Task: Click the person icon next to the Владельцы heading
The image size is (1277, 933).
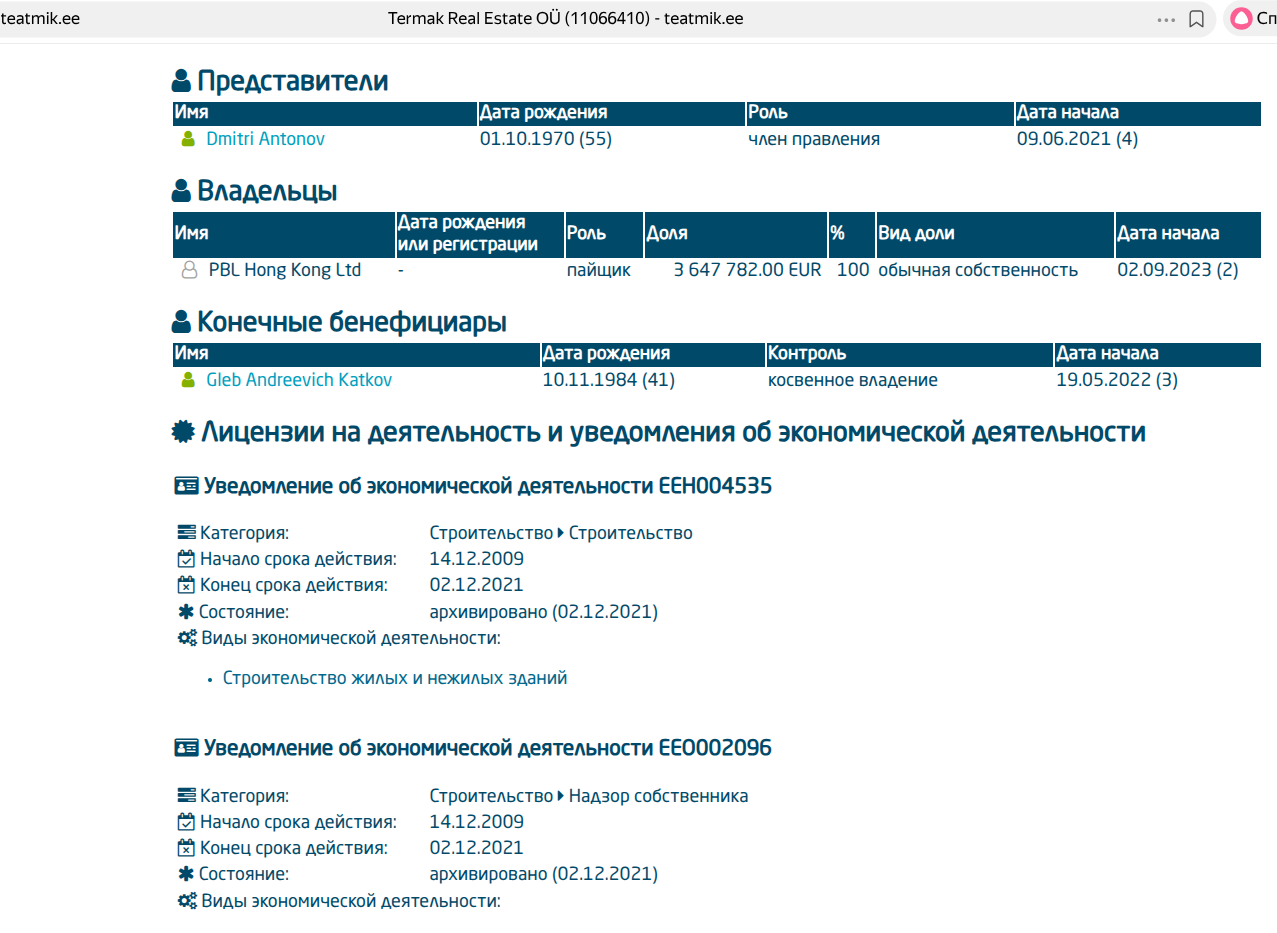Action: 181,192
